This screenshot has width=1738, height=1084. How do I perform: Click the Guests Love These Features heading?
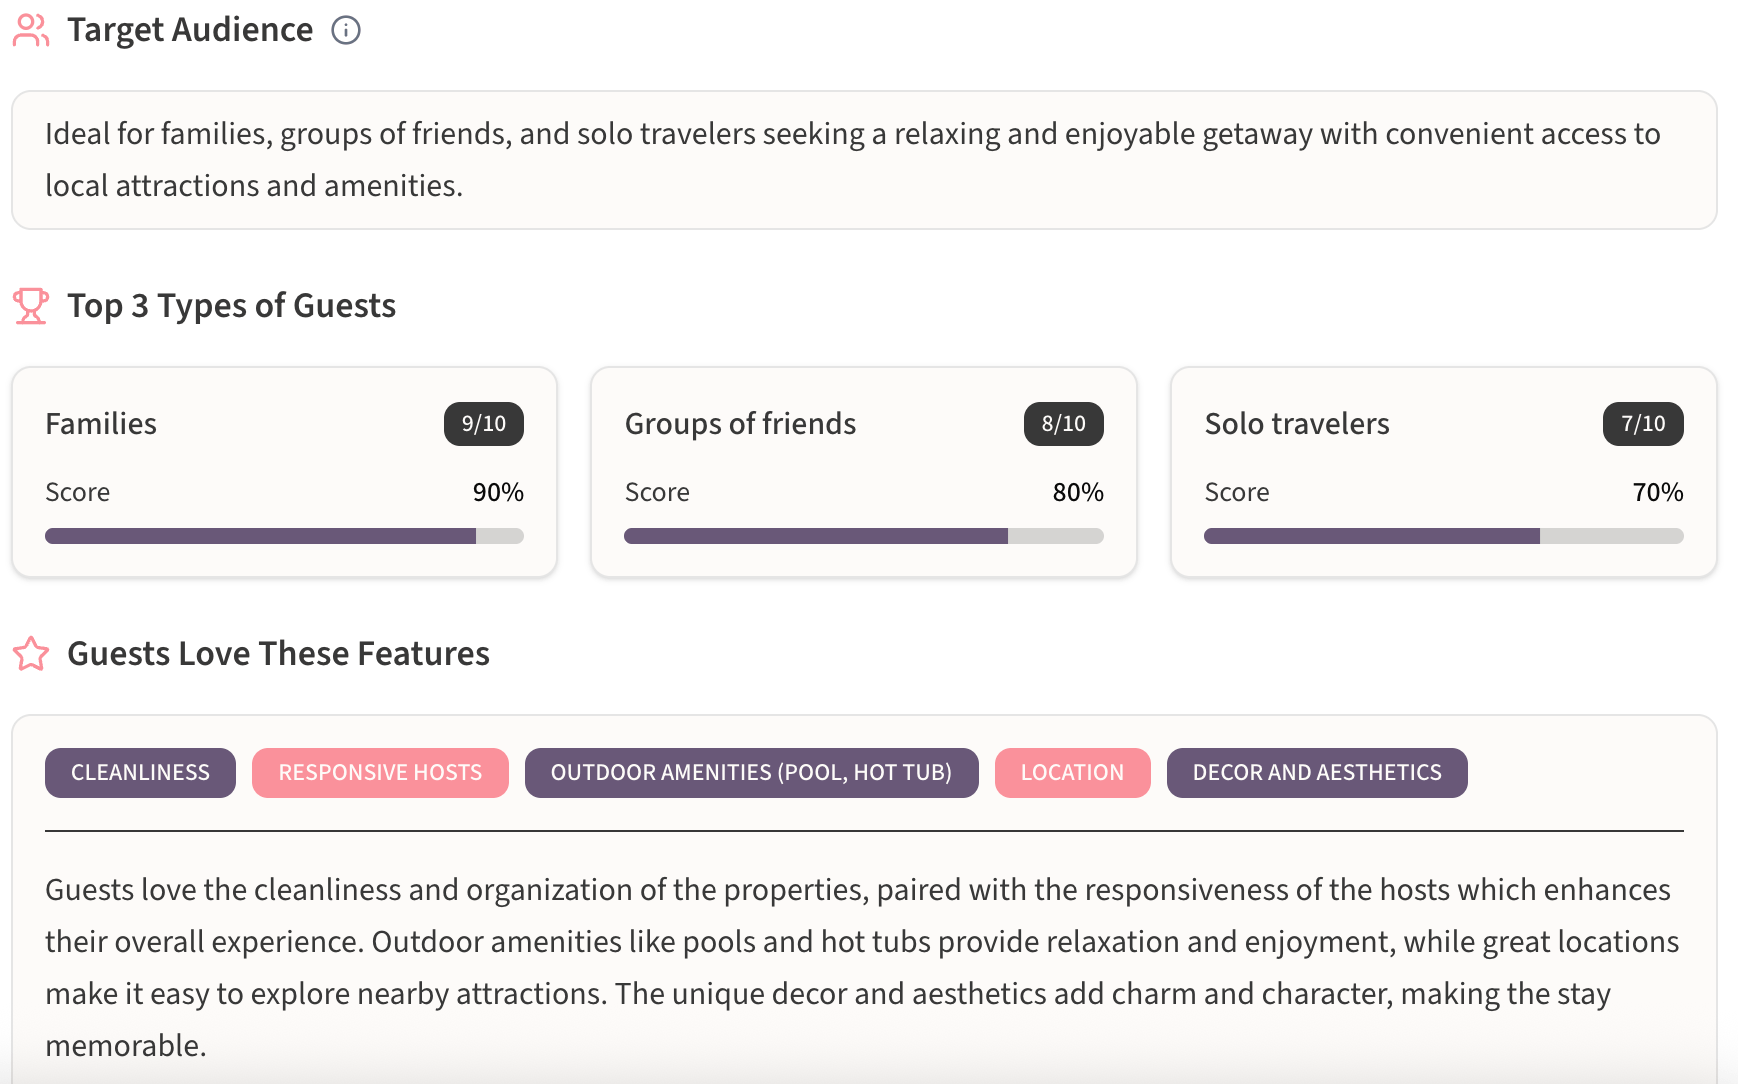[278, 654]
